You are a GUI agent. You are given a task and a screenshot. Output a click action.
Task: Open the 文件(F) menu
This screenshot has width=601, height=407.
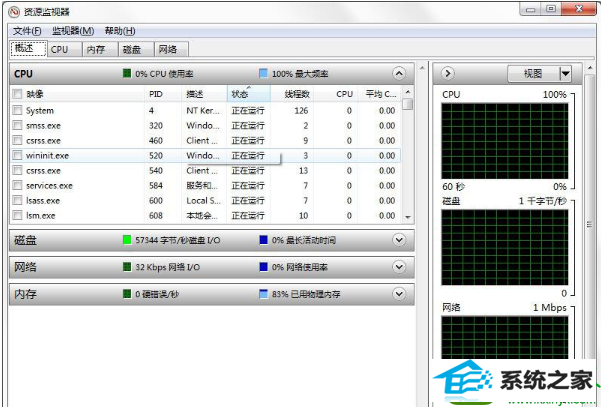pos(27,31)
